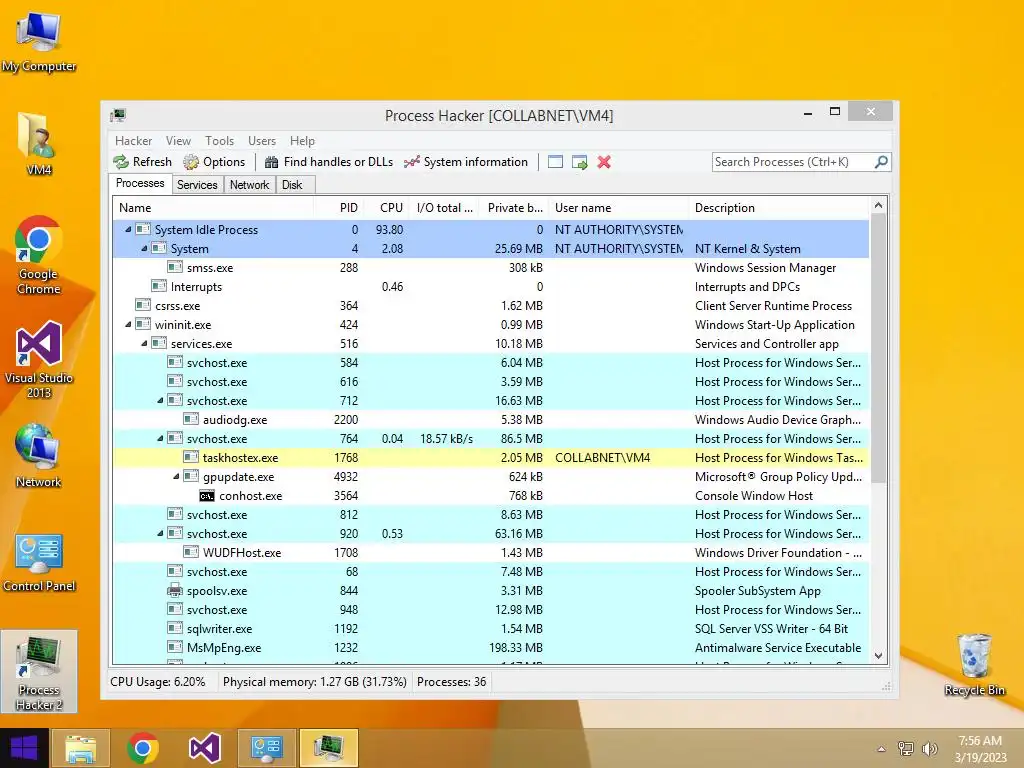Collapse System Idle Process tree node
The image size is (1024, 768).
coord(128,229)
